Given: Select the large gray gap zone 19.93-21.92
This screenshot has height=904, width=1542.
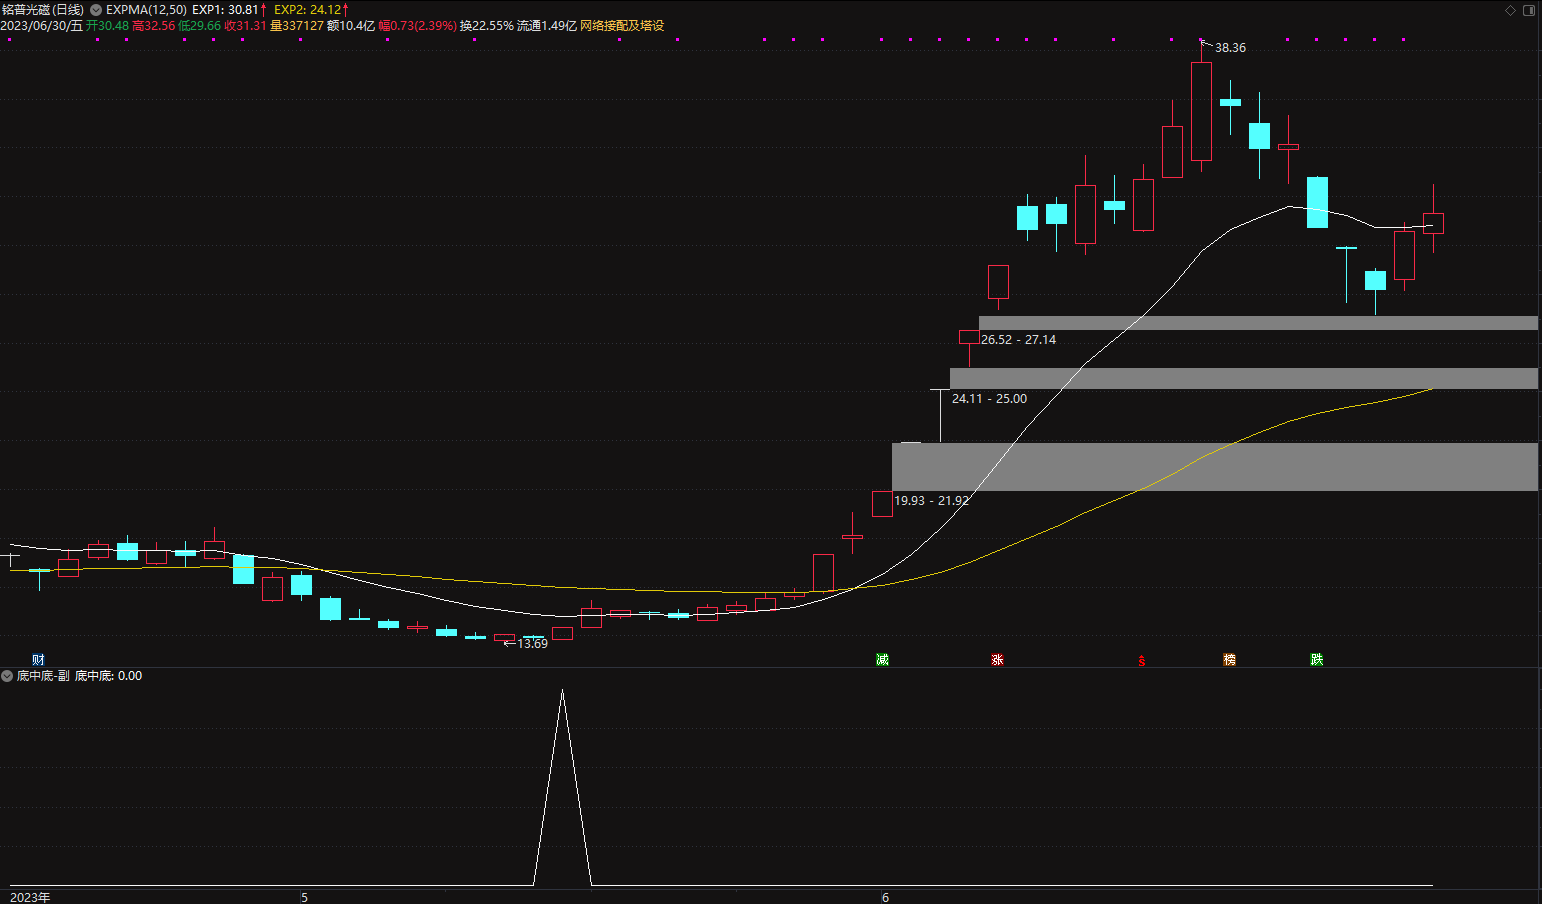Looking at the screenshot, I should click(x=1215, y=467).
